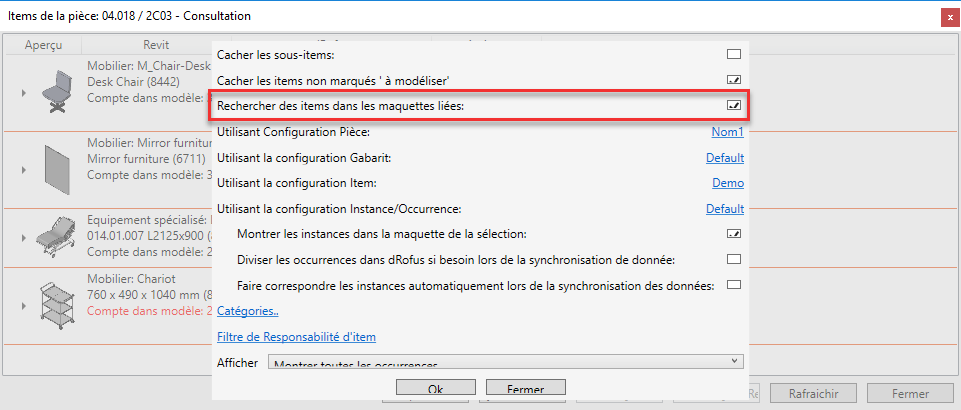Image resolution: width=961 pixels, height=410 pixels.
Task: Click the 'Aperçu' column header
Action: click(x=44, y=45)
